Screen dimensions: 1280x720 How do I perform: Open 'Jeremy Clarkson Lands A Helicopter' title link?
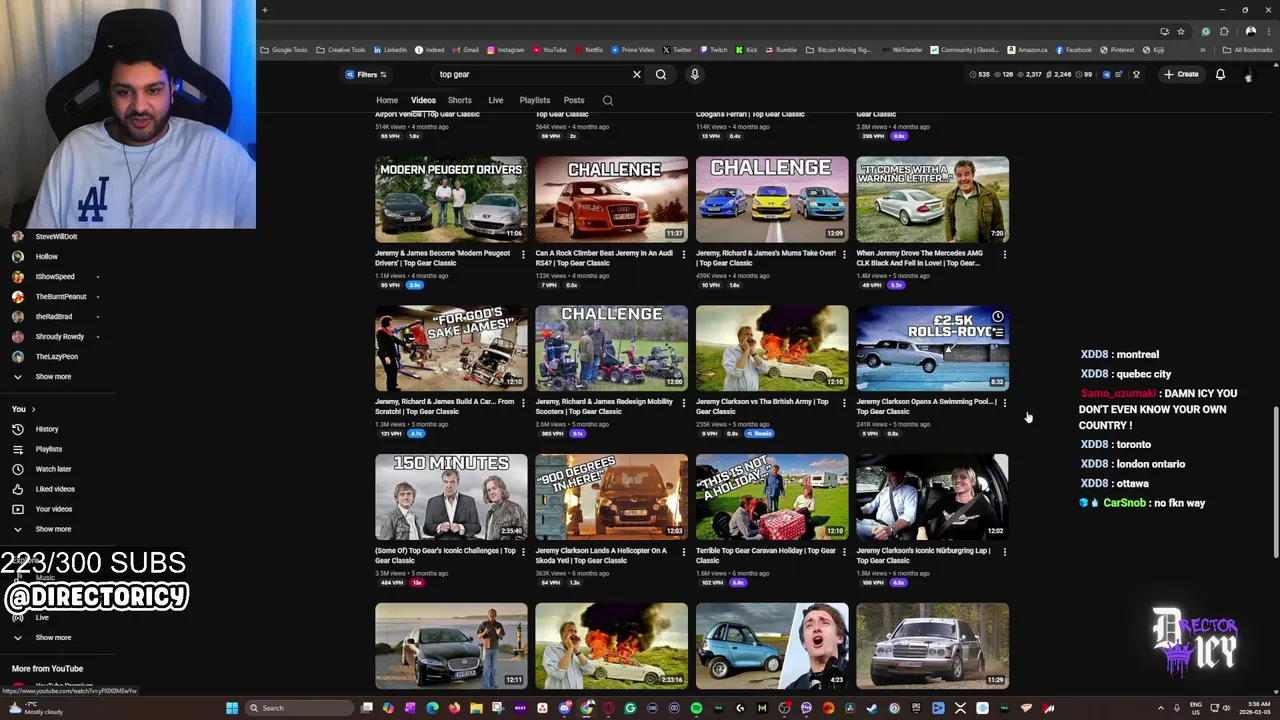[601, 555]
